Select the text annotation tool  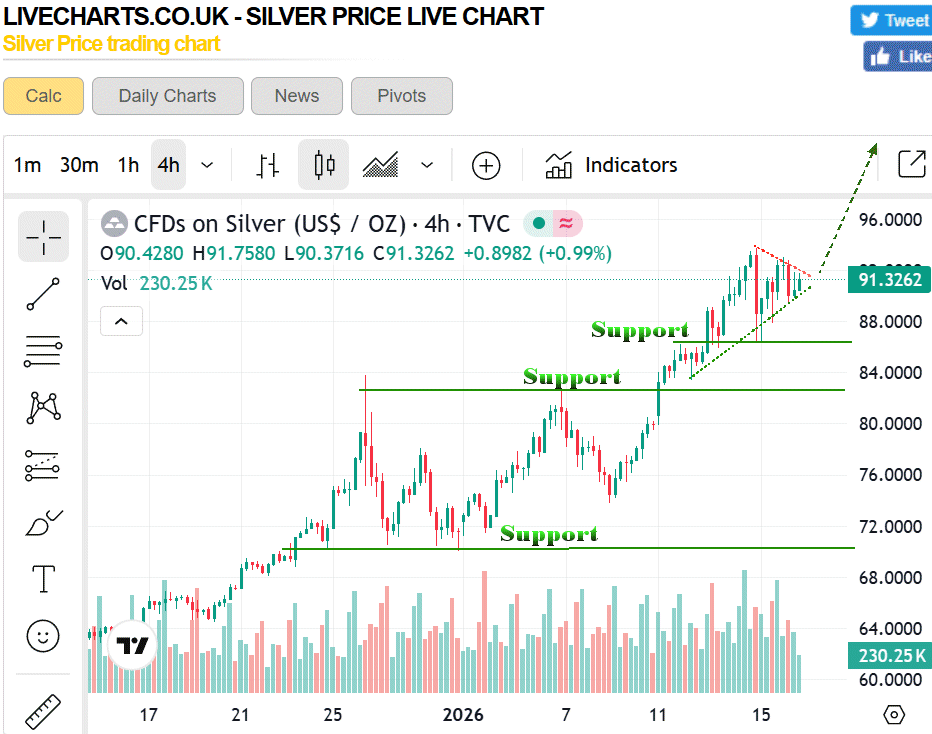pyautogui.click(x=43, y=578)
